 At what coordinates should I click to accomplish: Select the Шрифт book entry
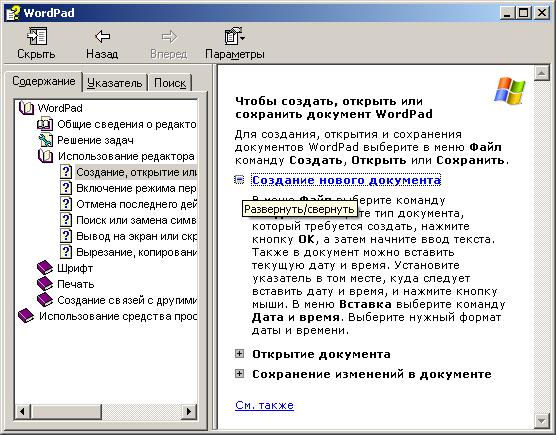75,268
